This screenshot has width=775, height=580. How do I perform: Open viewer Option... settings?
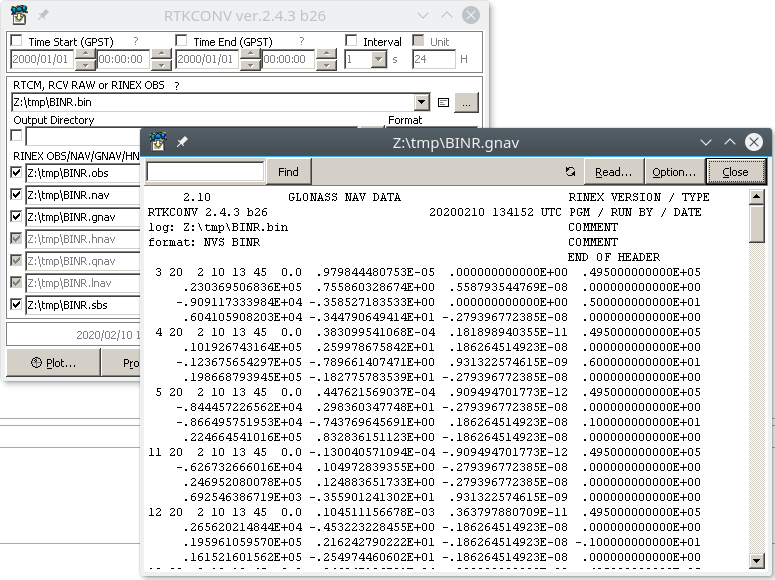click(674, 172)
